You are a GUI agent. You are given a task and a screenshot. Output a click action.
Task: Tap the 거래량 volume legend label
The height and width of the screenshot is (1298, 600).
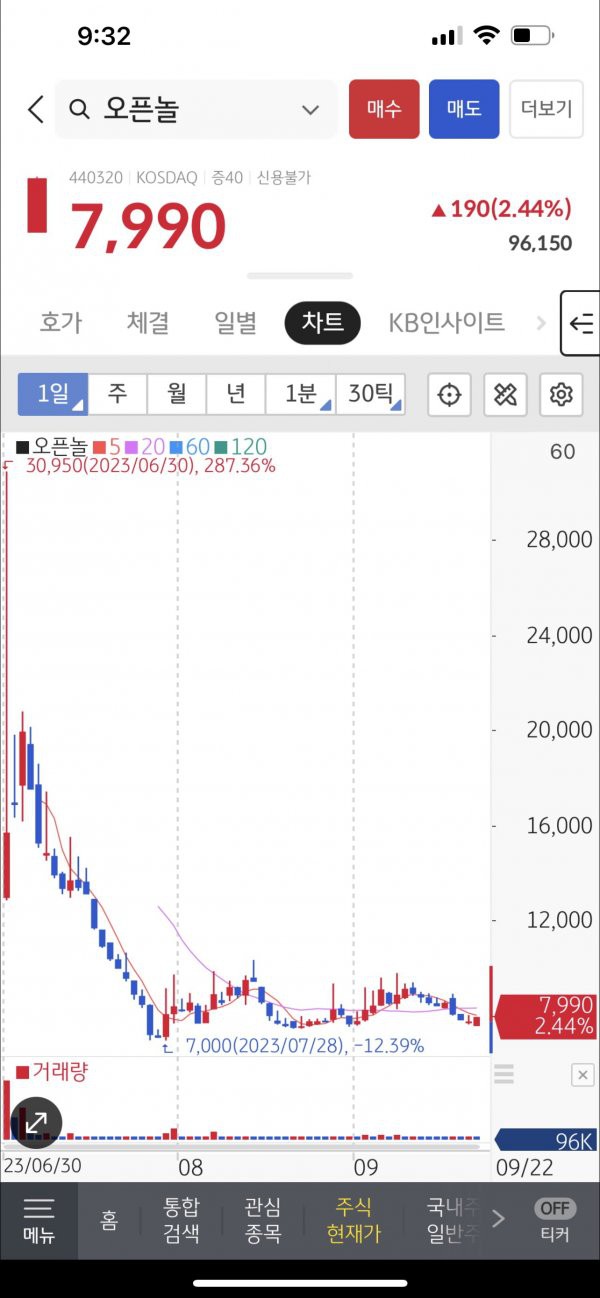[x=52, y=1072]
